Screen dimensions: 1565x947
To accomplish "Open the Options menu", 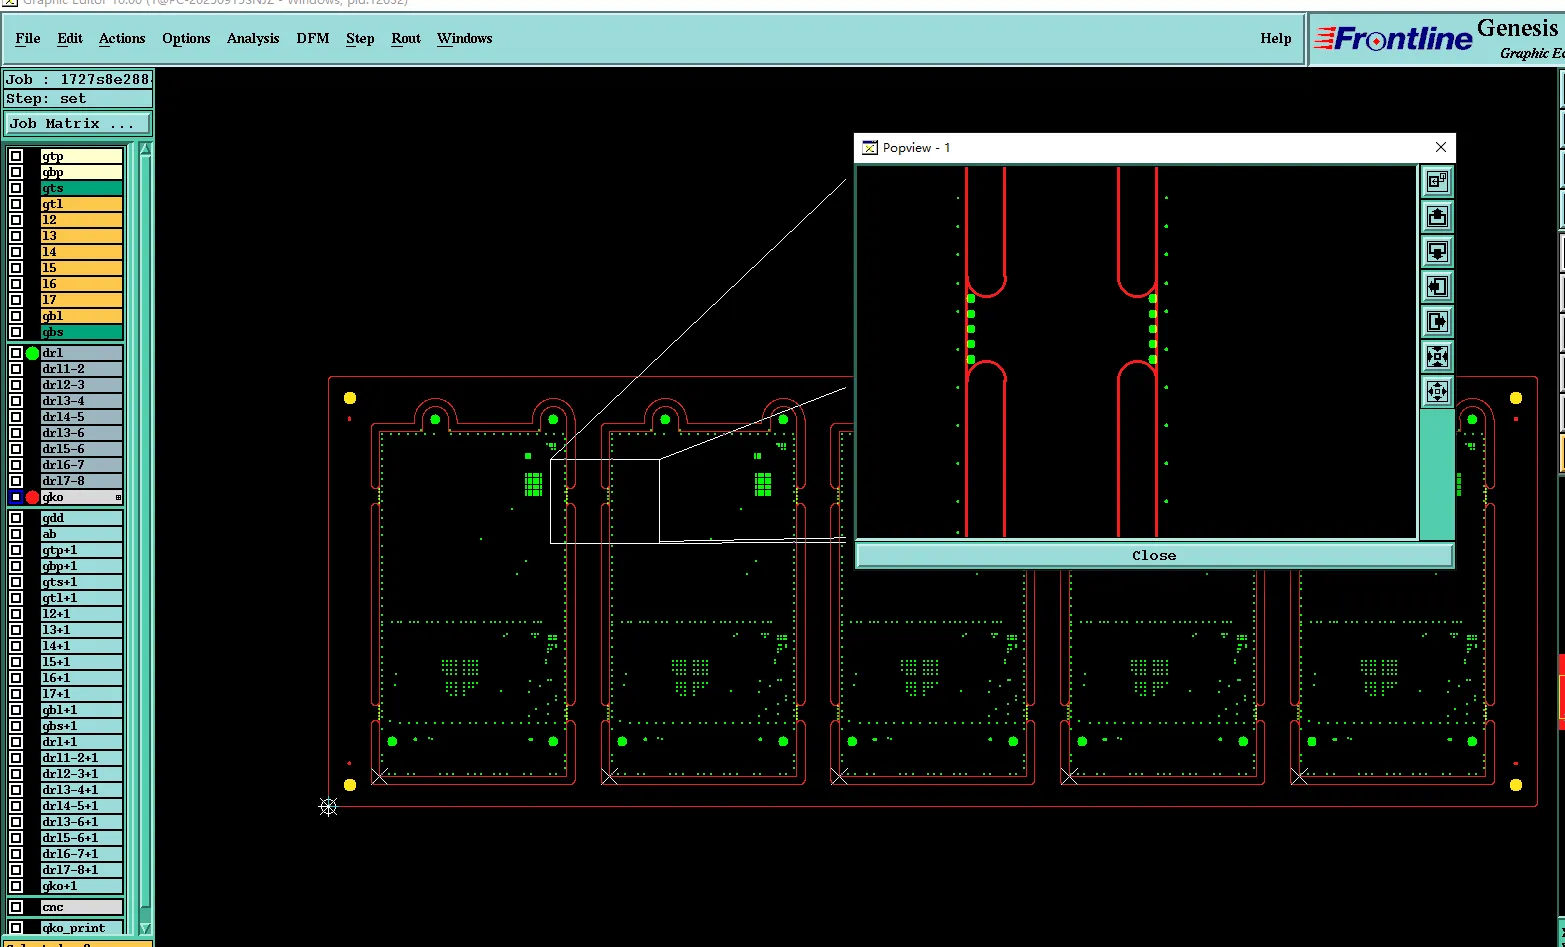I will (186, 38).
